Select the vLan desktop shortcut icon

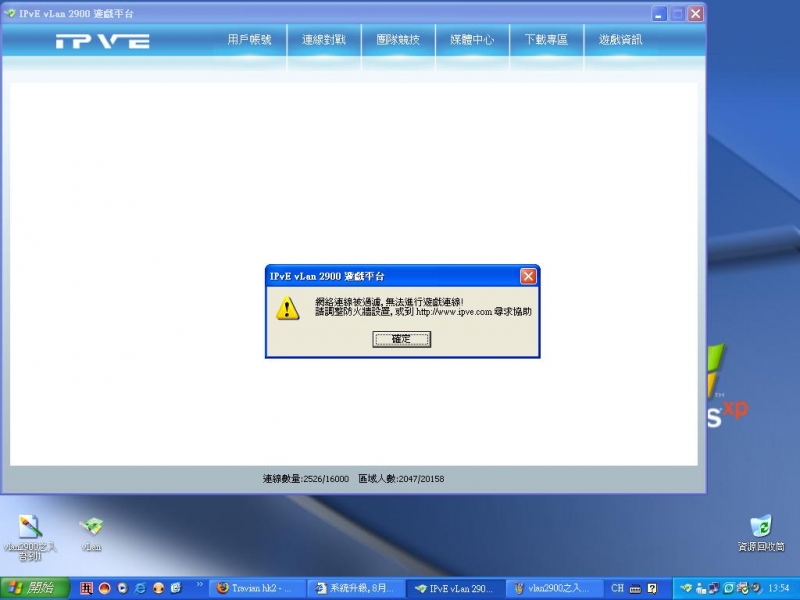91,534
